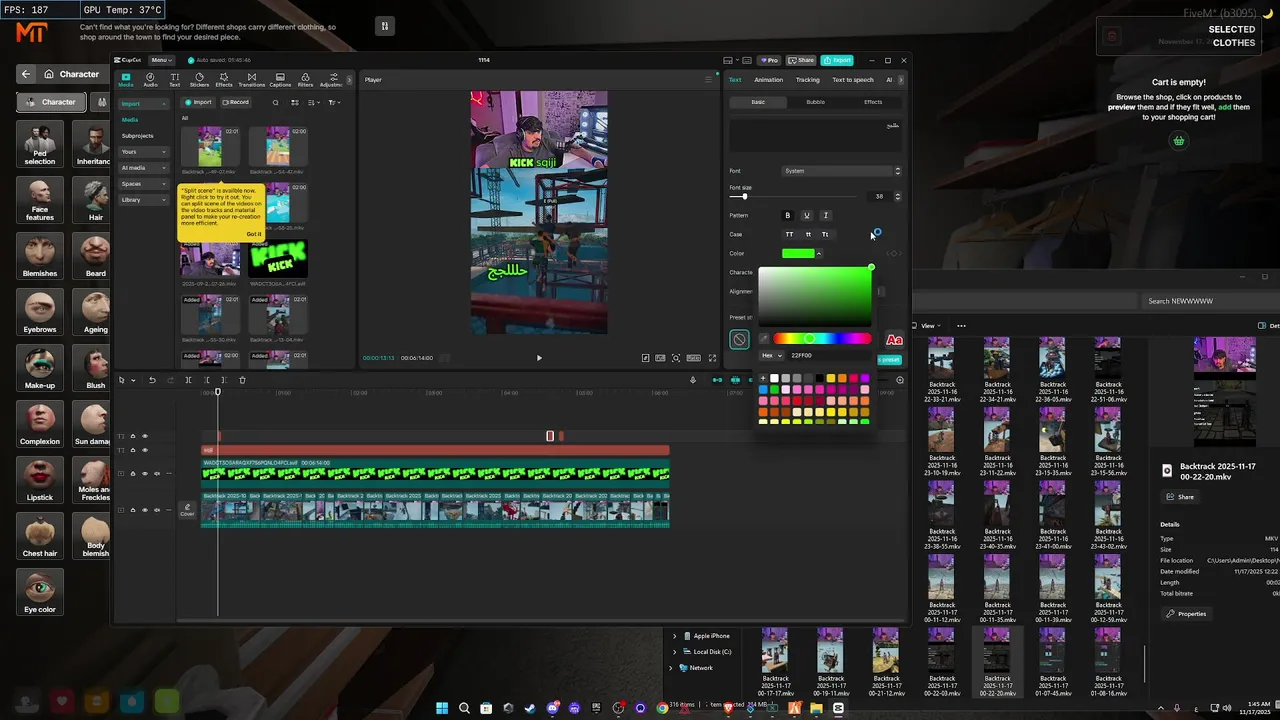The width and height of the screenshot is (1280, 720).
Task: Expand the Spaces section
Action: point(145,184)
